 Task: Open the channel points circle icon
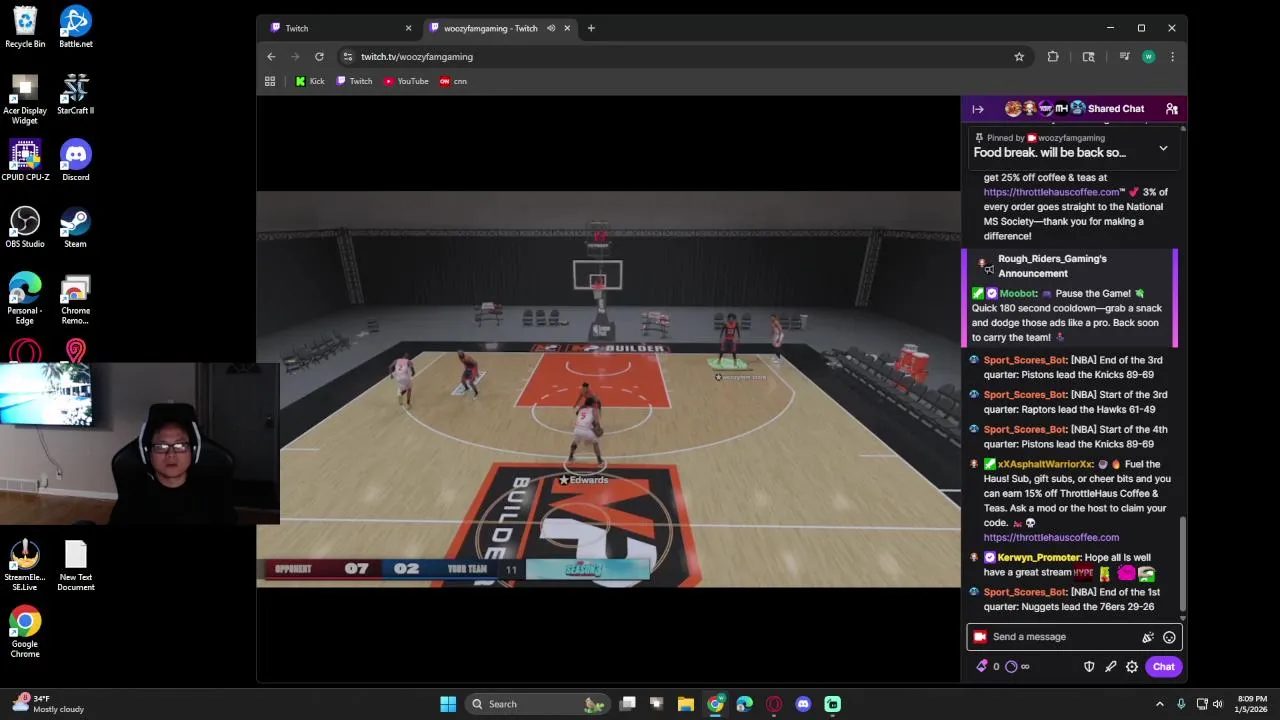point(1011,667)
